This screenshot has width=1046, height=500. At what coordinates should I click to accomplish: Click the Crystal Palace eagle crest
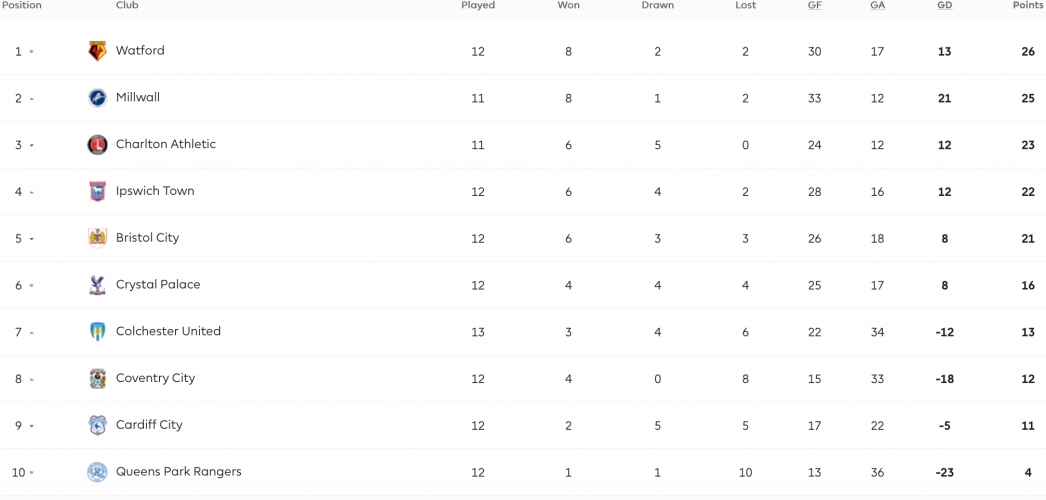[97, 285]
